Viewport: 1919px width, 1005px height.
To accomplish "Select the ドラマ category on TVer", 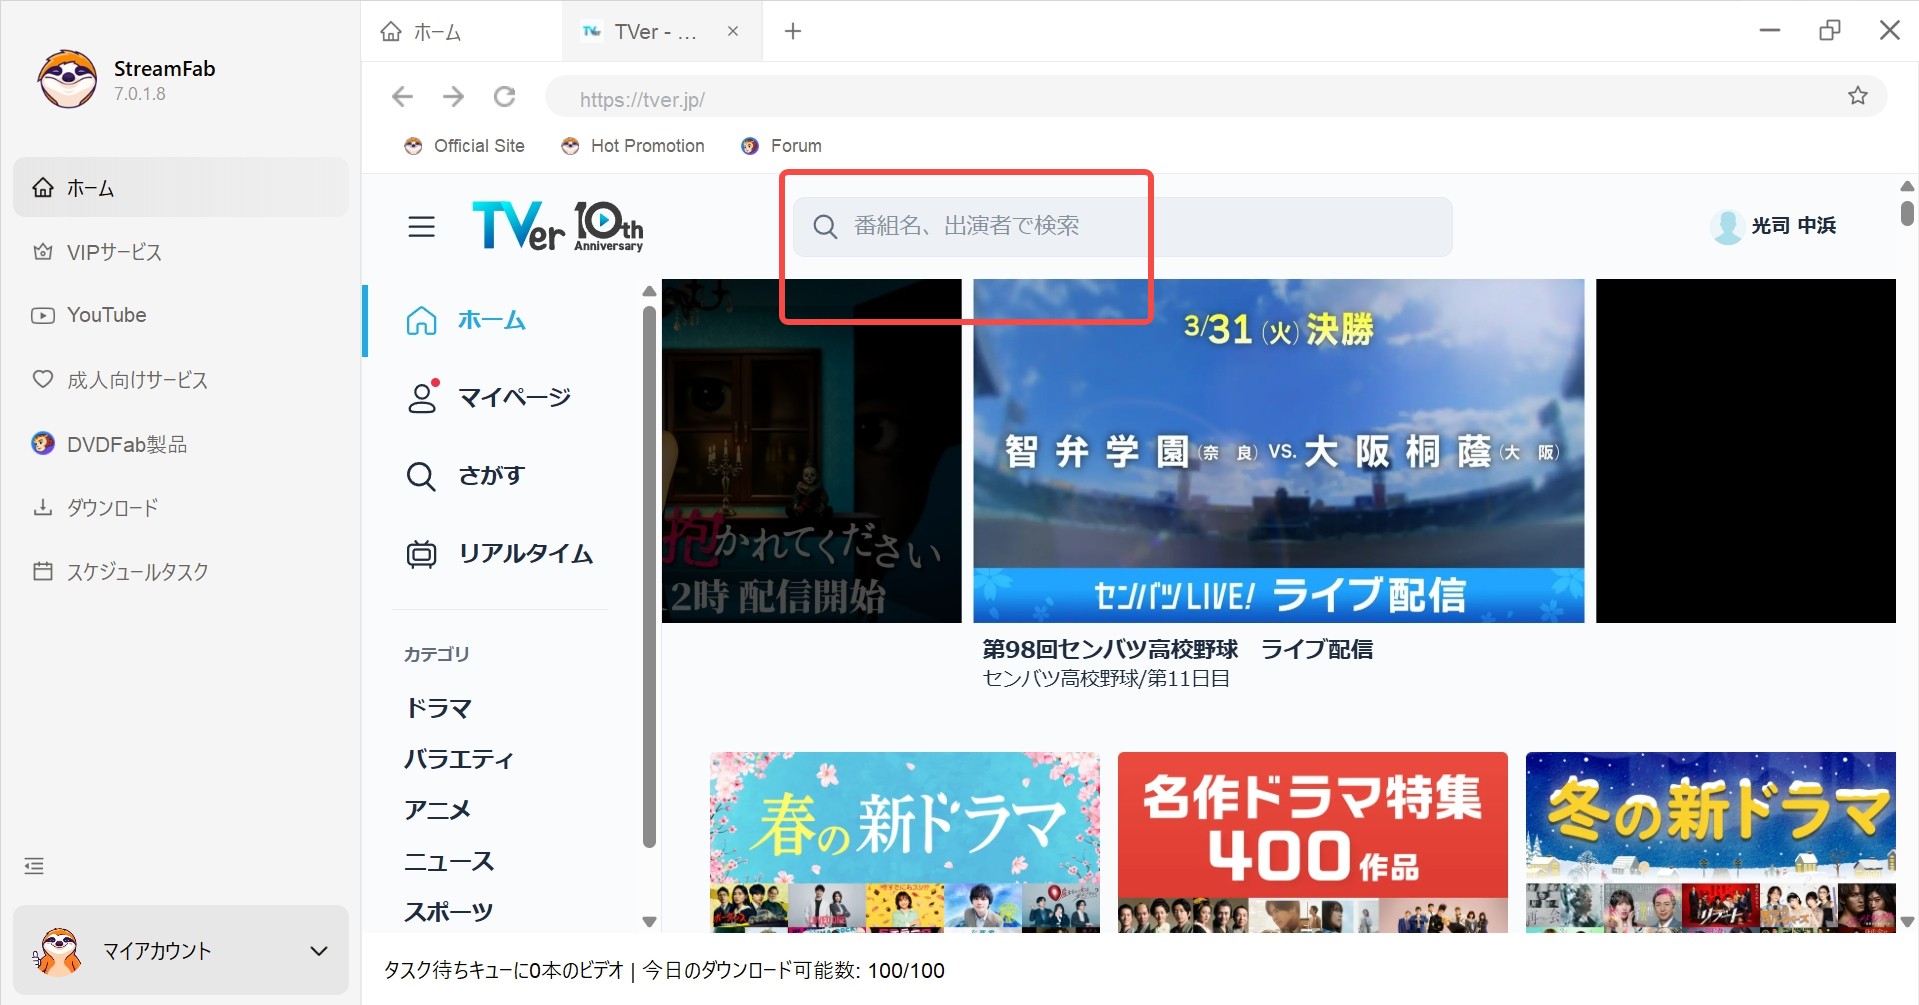I will coord(438,707).
